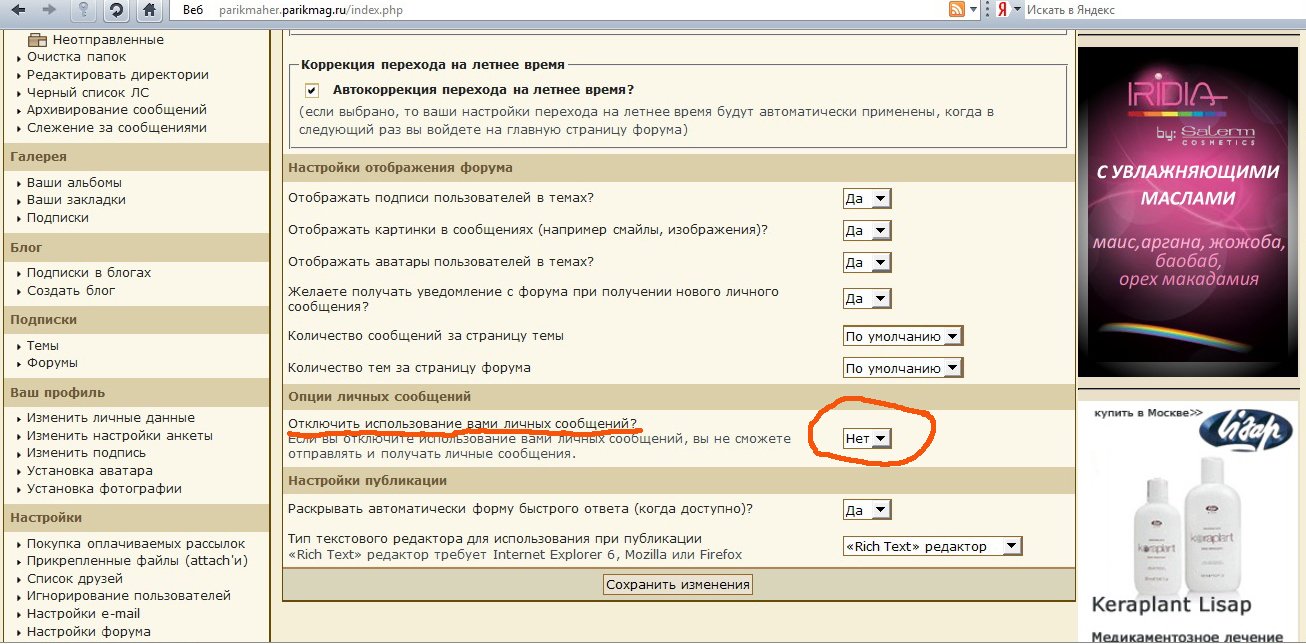This screenshot has width=1306, height=644.
Task: Click the orange RSS feed icon
Action: pos(957,10)
